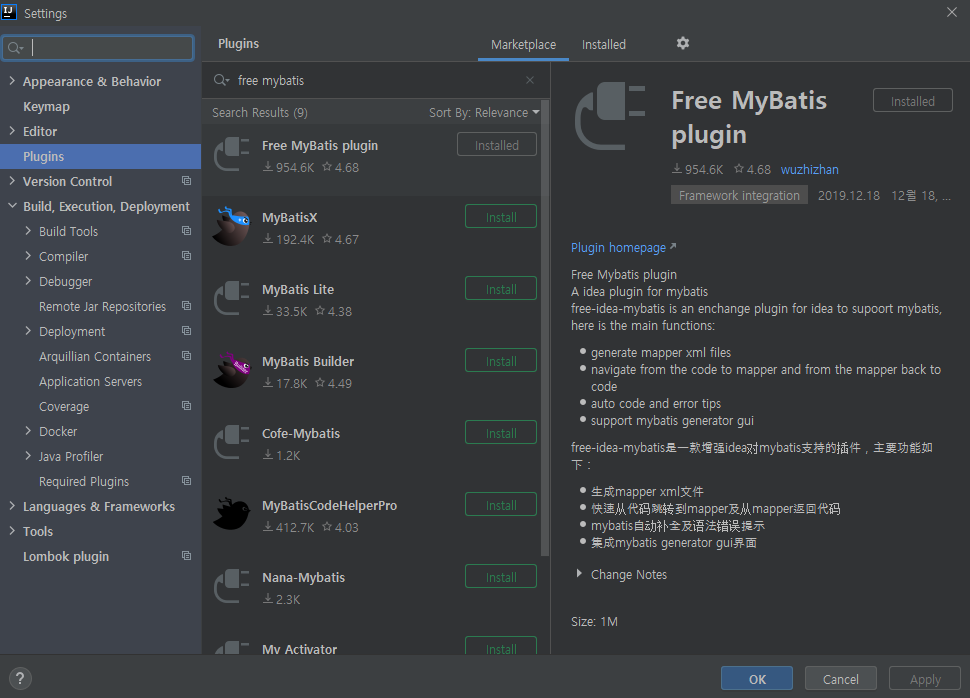Click the large plugin detail plug icon
Screen dimensions: 970x698
pos(610,116)
